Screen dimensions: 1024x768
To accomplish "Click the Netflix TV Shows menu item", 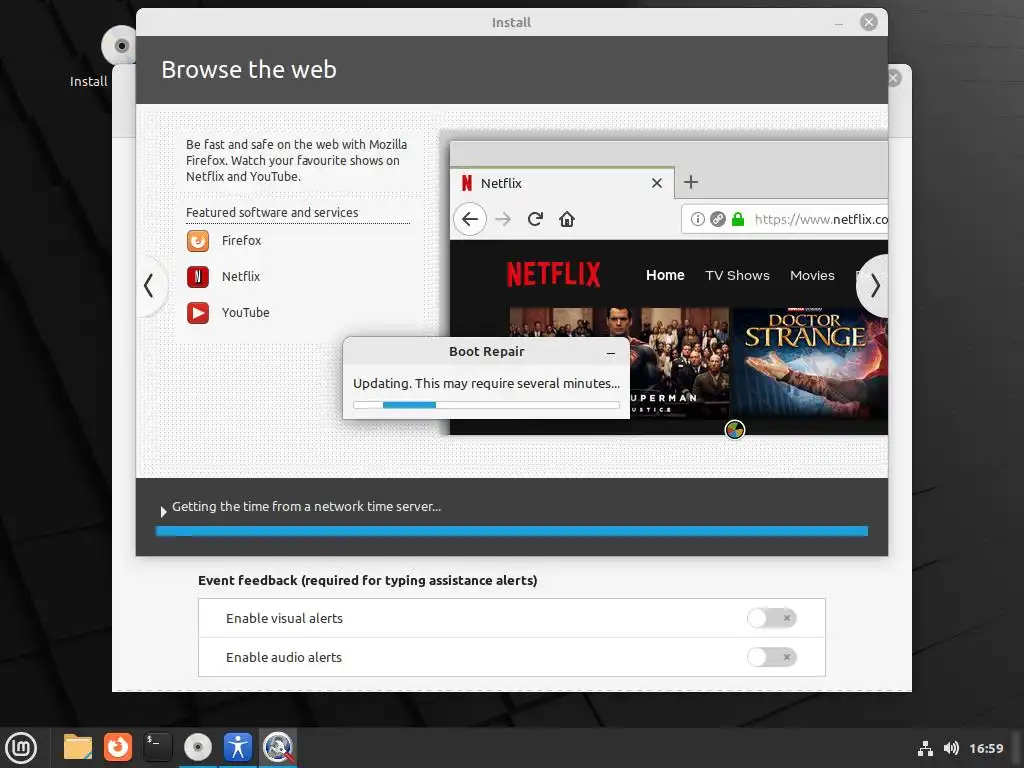I will pyautogui.click(x=737, y=276).
